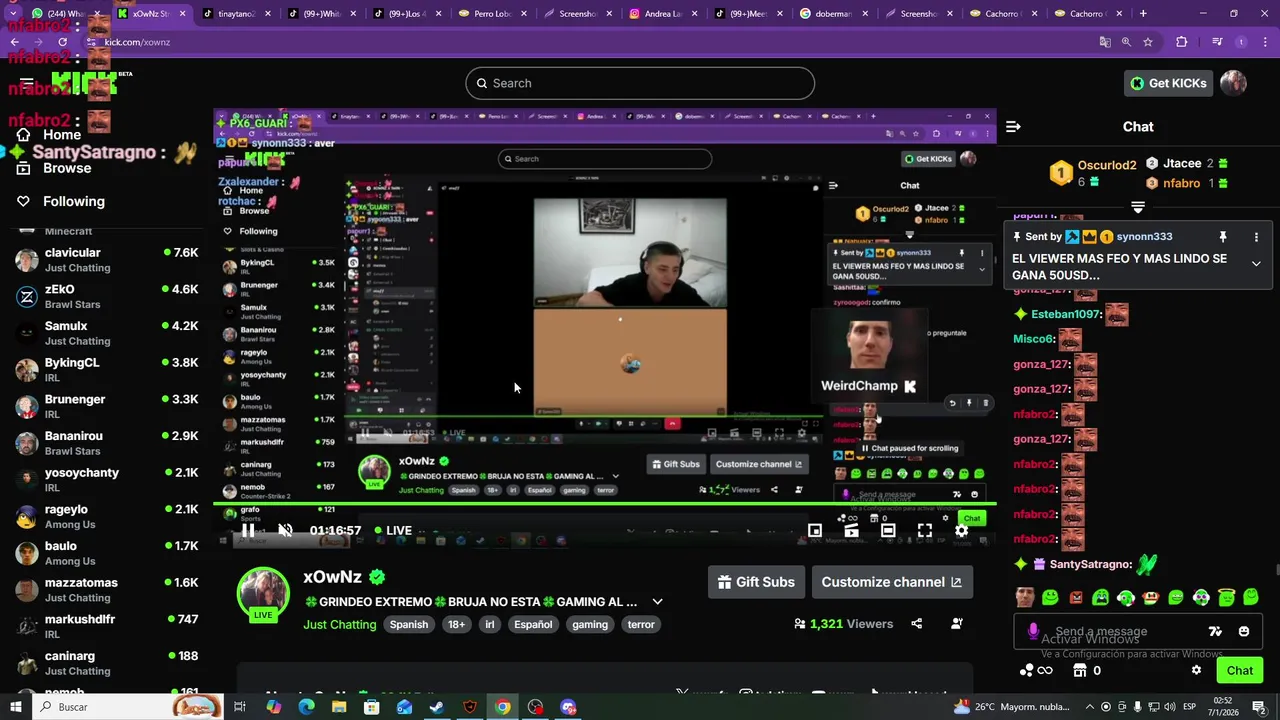1280x720 pixels.
Task: Open Oscurlod2 top gifter entry
Action: (1093, 173)
